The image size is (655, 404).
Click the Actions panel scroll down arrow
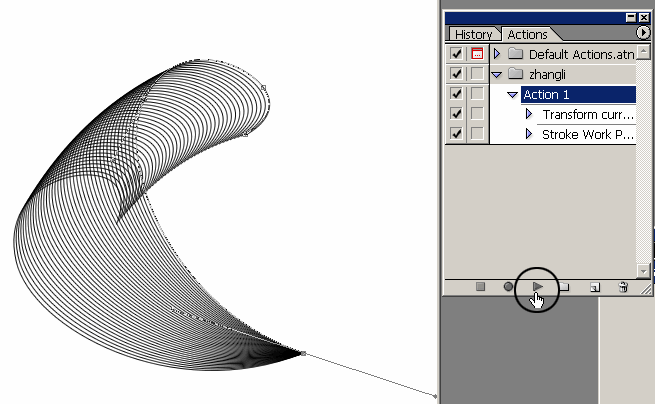(x=643, y=271)
